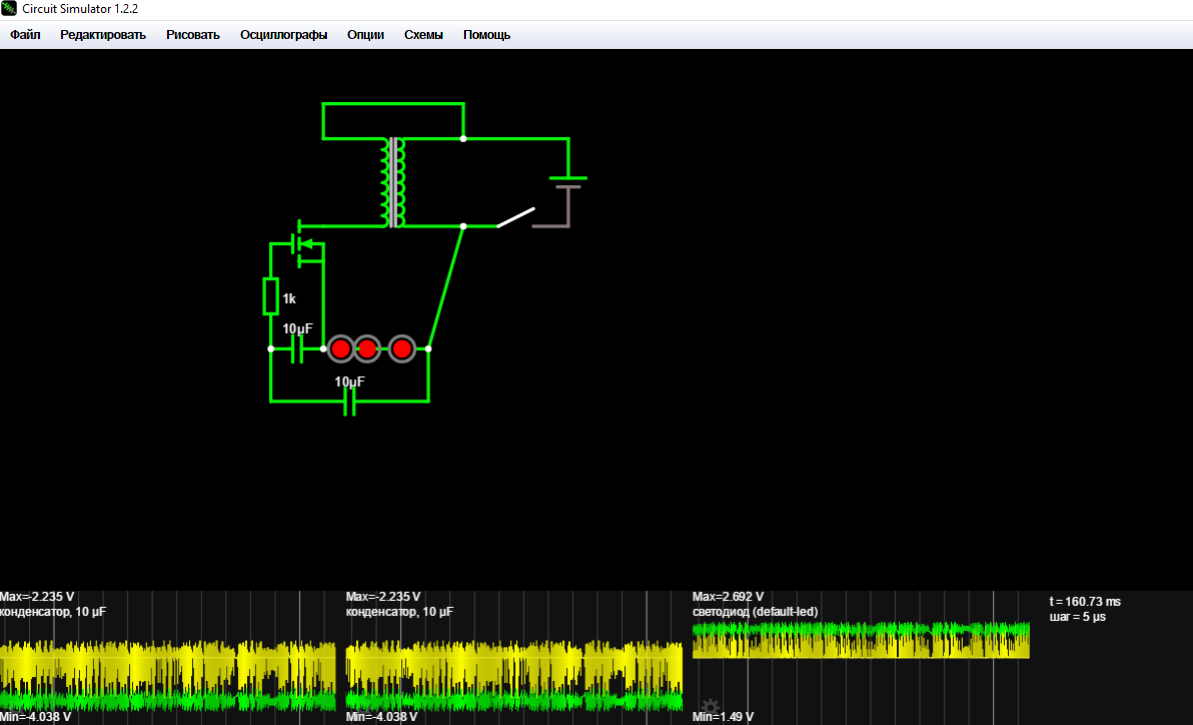
Task: Select the leftmost конденсатор scope waveform
Action: [168, 675]
